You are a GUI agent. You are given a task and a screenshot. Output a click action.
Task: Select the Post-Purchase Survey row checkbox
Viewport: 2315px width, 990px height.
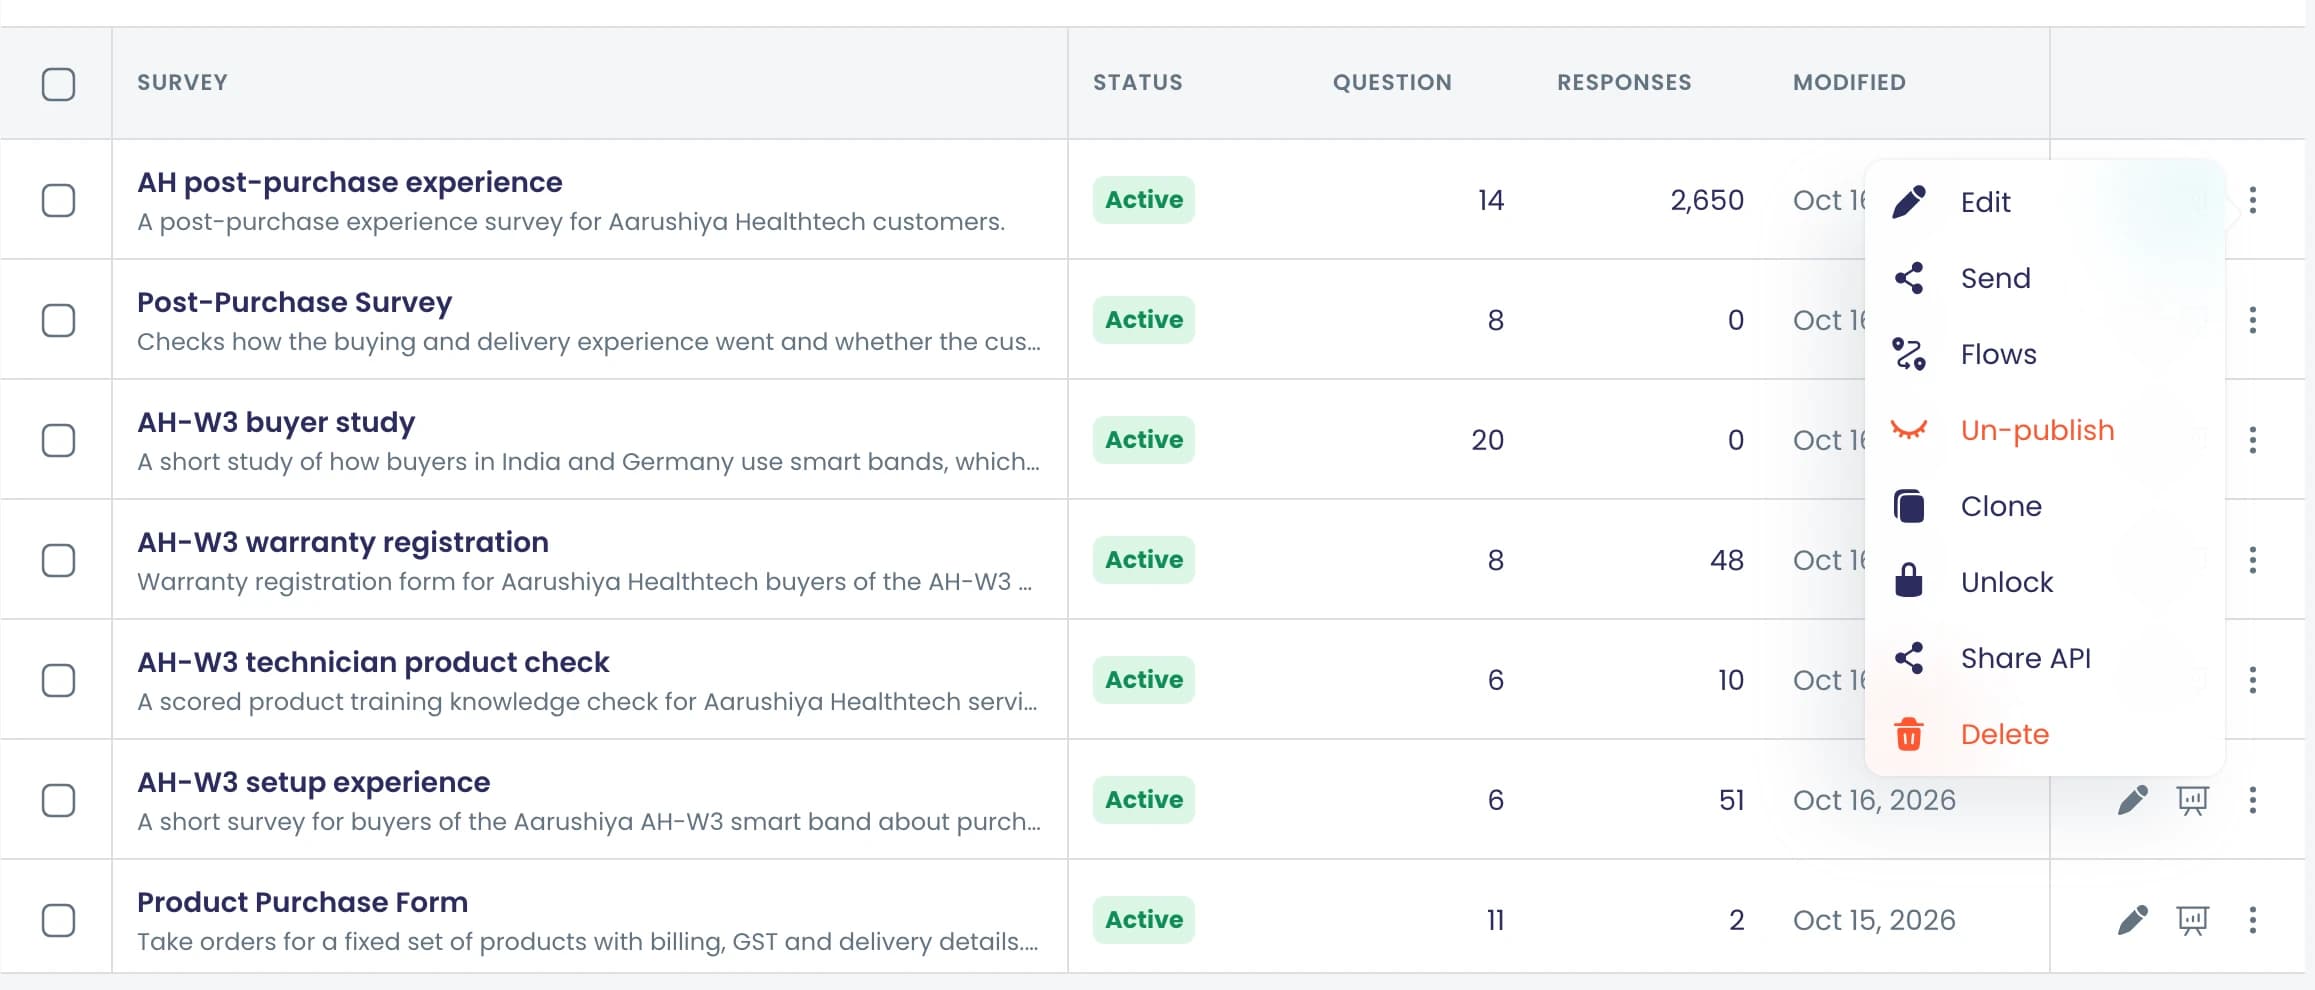(x=58, y=320)
